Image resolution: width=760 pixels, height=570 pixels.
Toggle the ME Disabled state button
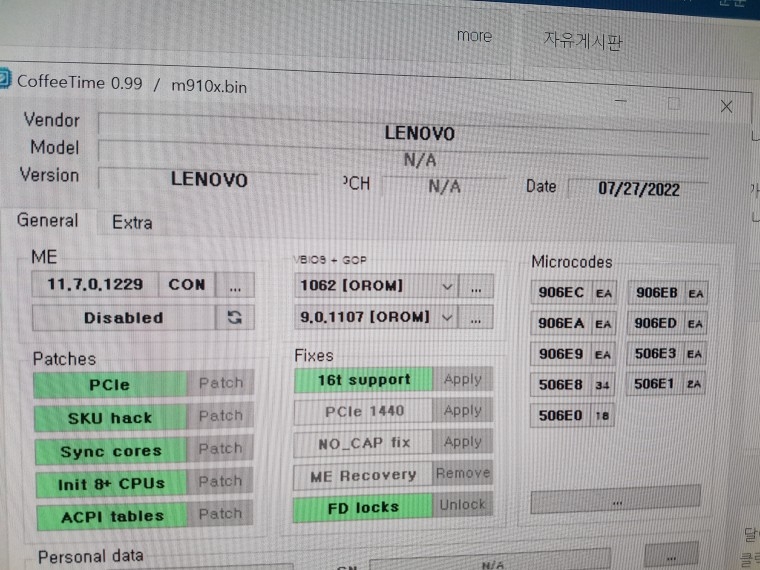tap(124, 317)
